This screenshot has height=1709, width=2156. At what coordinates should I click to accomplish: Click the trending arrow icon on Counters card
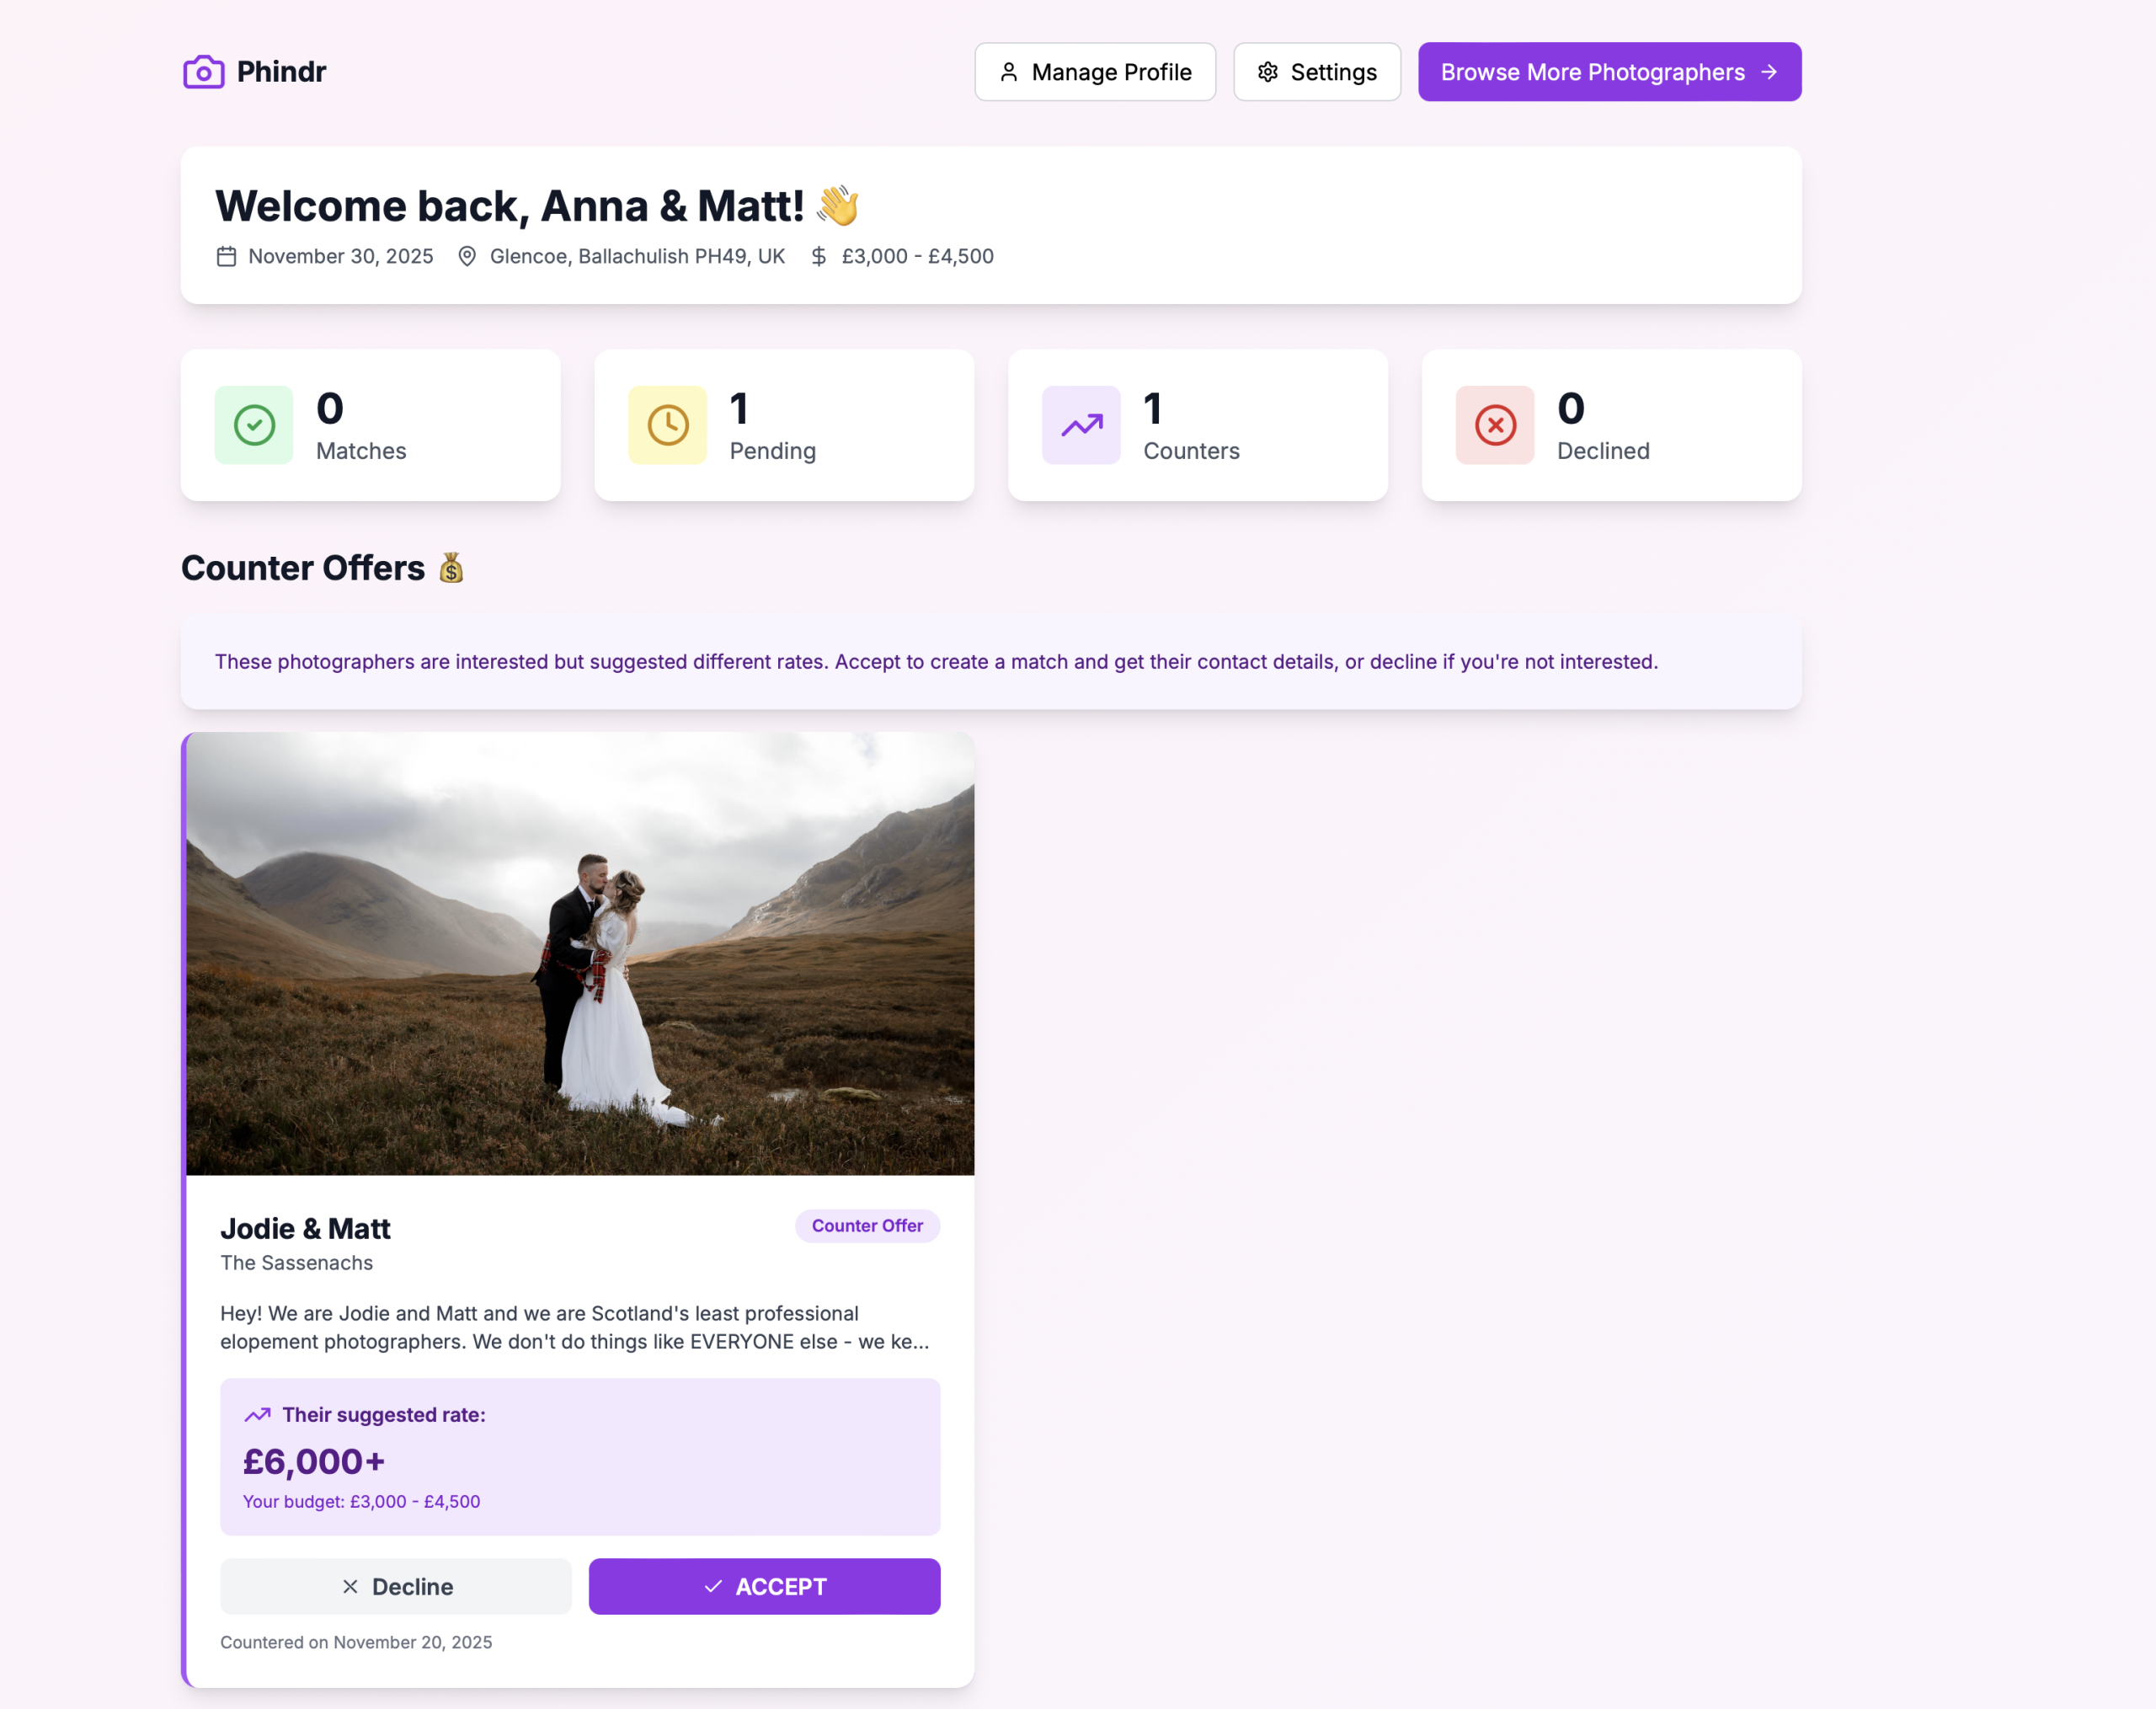[x=1081, y=425]
